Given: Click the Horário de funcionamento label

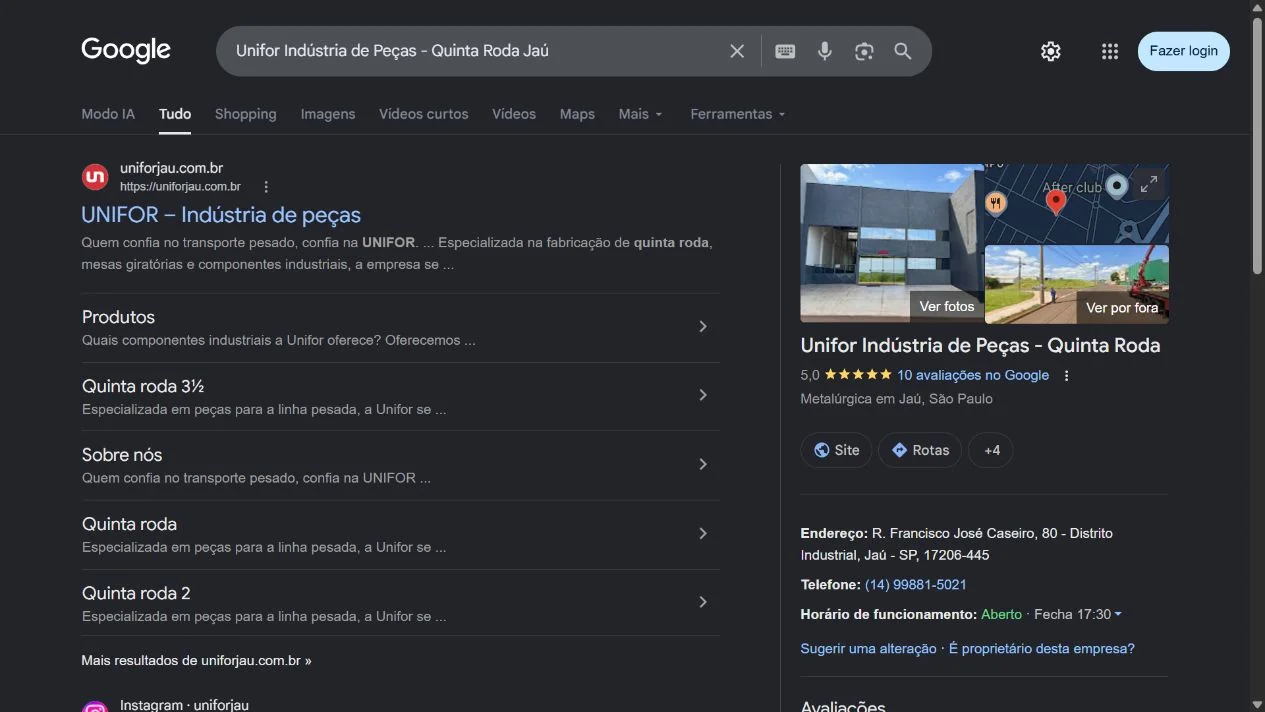Looking at the screenshot, I should click(x=888, y=614).
